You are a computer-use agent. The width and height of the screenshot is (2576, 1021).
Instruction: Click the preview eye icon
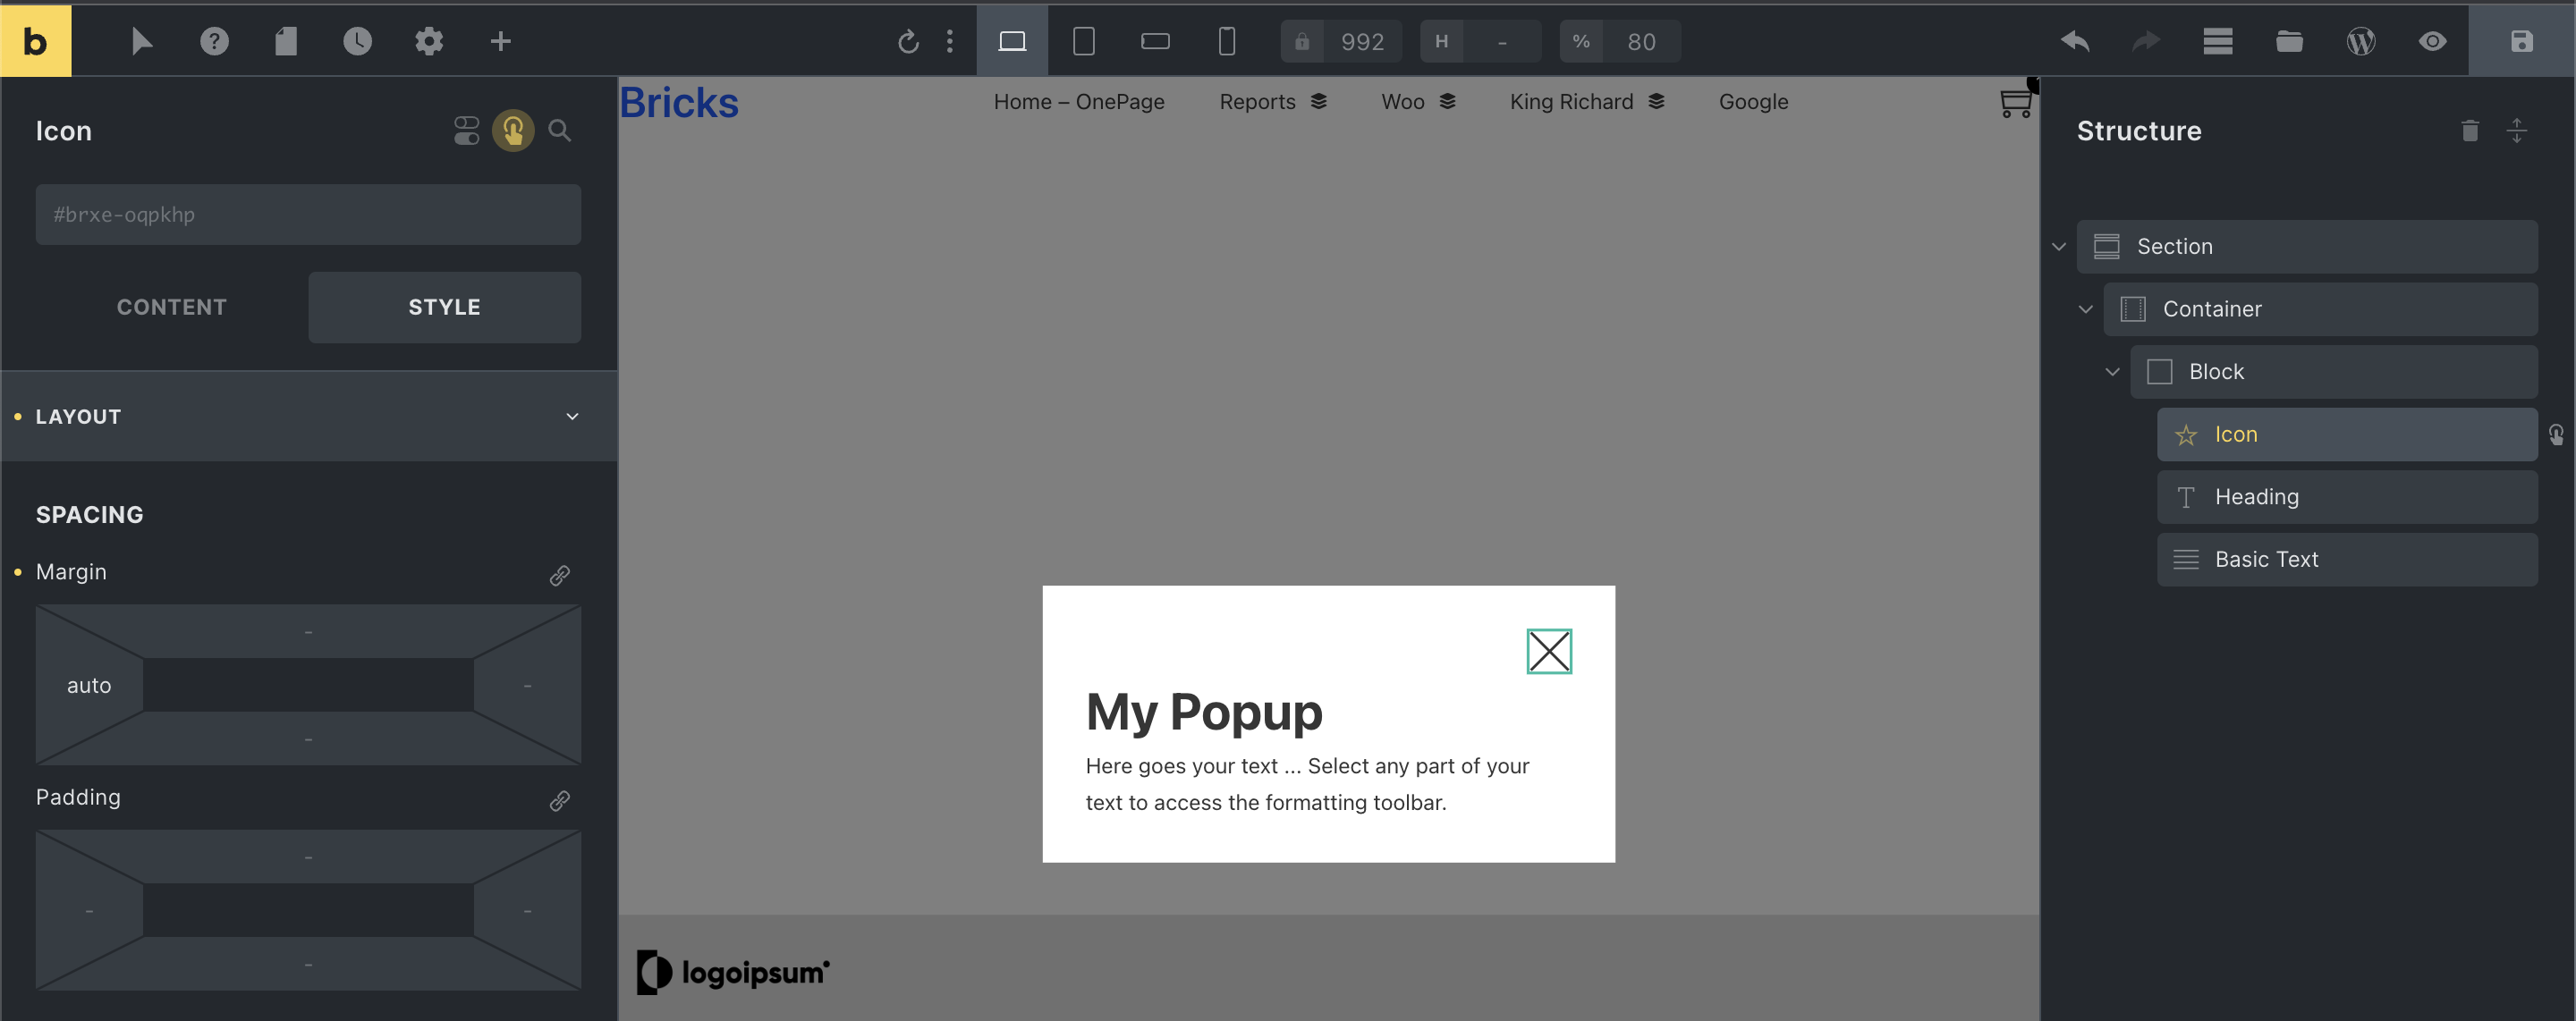click(2433, 41)
